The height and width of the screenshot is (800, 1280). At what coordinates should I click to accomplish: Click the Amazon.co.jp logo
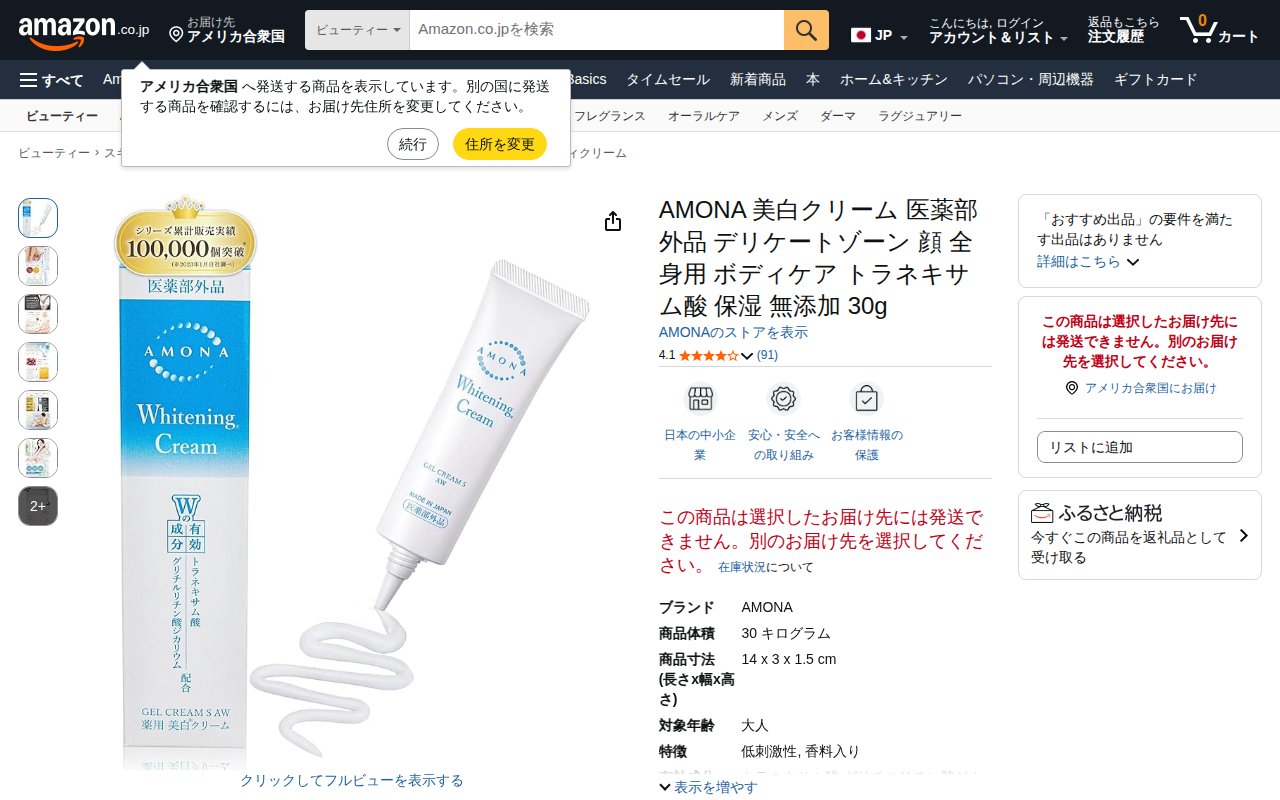[x=84, y=32]
